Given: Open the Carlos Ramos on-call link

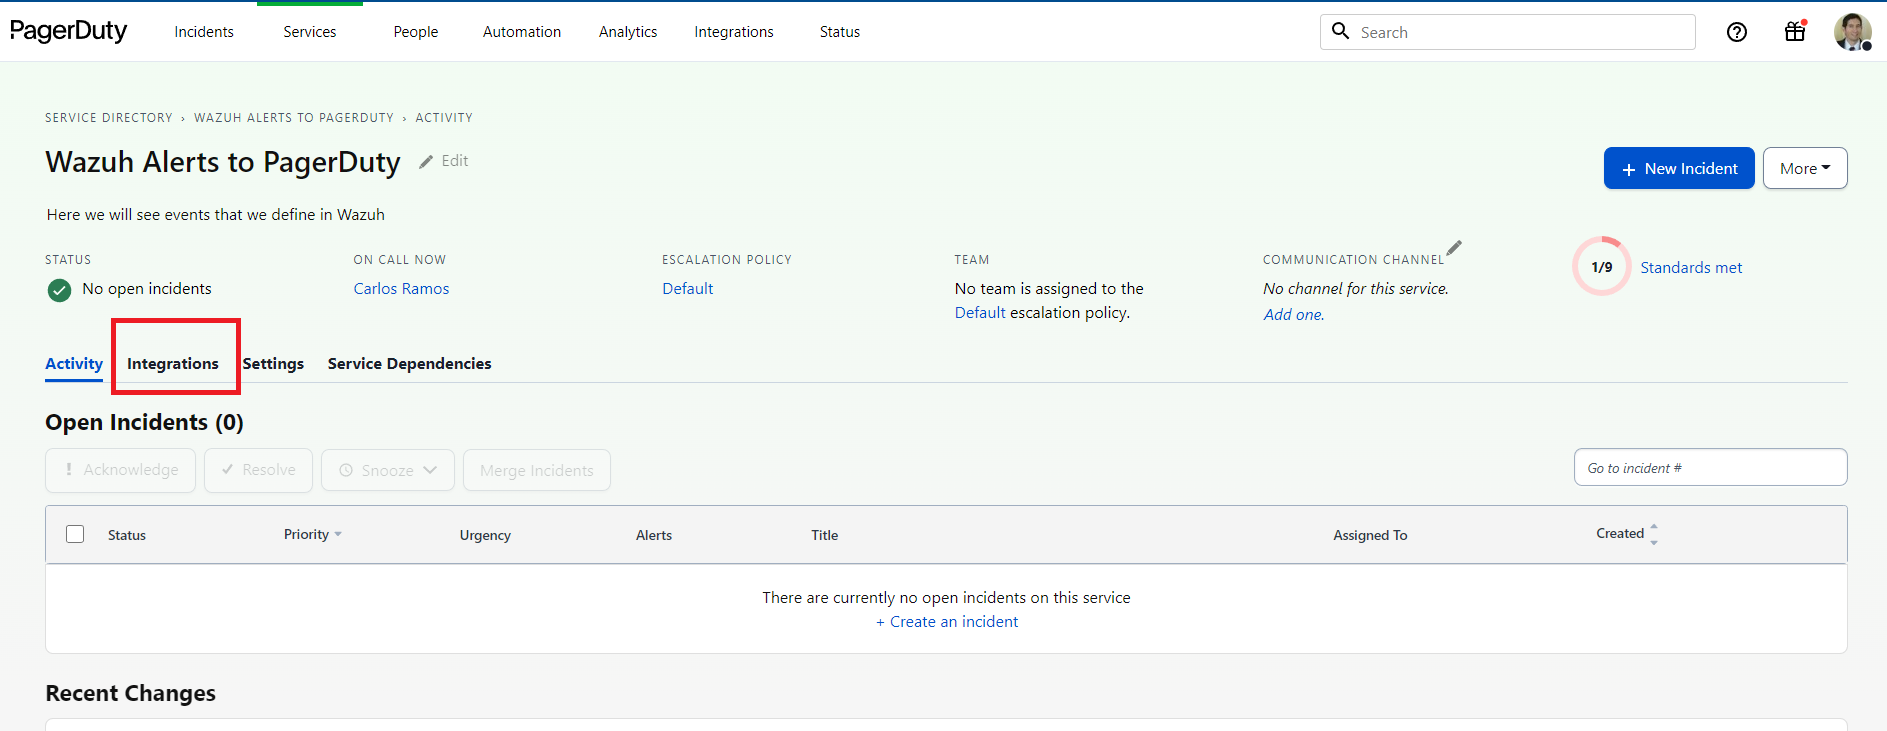Looking at the screenshot, I should [x=401, y=289].
